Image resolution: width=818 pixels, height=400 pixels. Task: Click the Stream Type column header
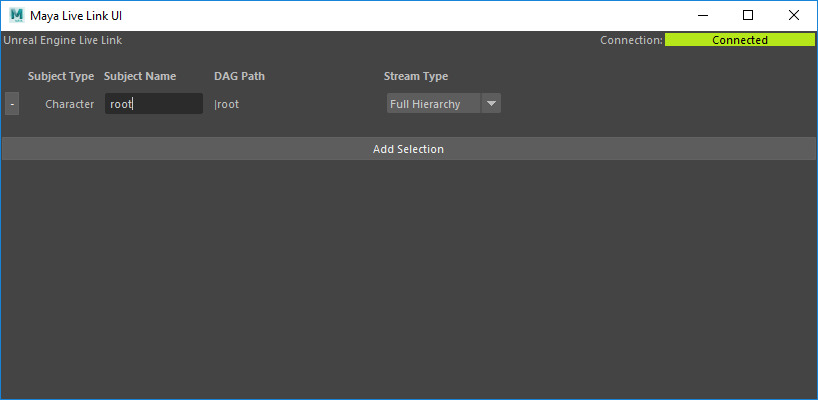pyautogui.click(x=416, y=76)
